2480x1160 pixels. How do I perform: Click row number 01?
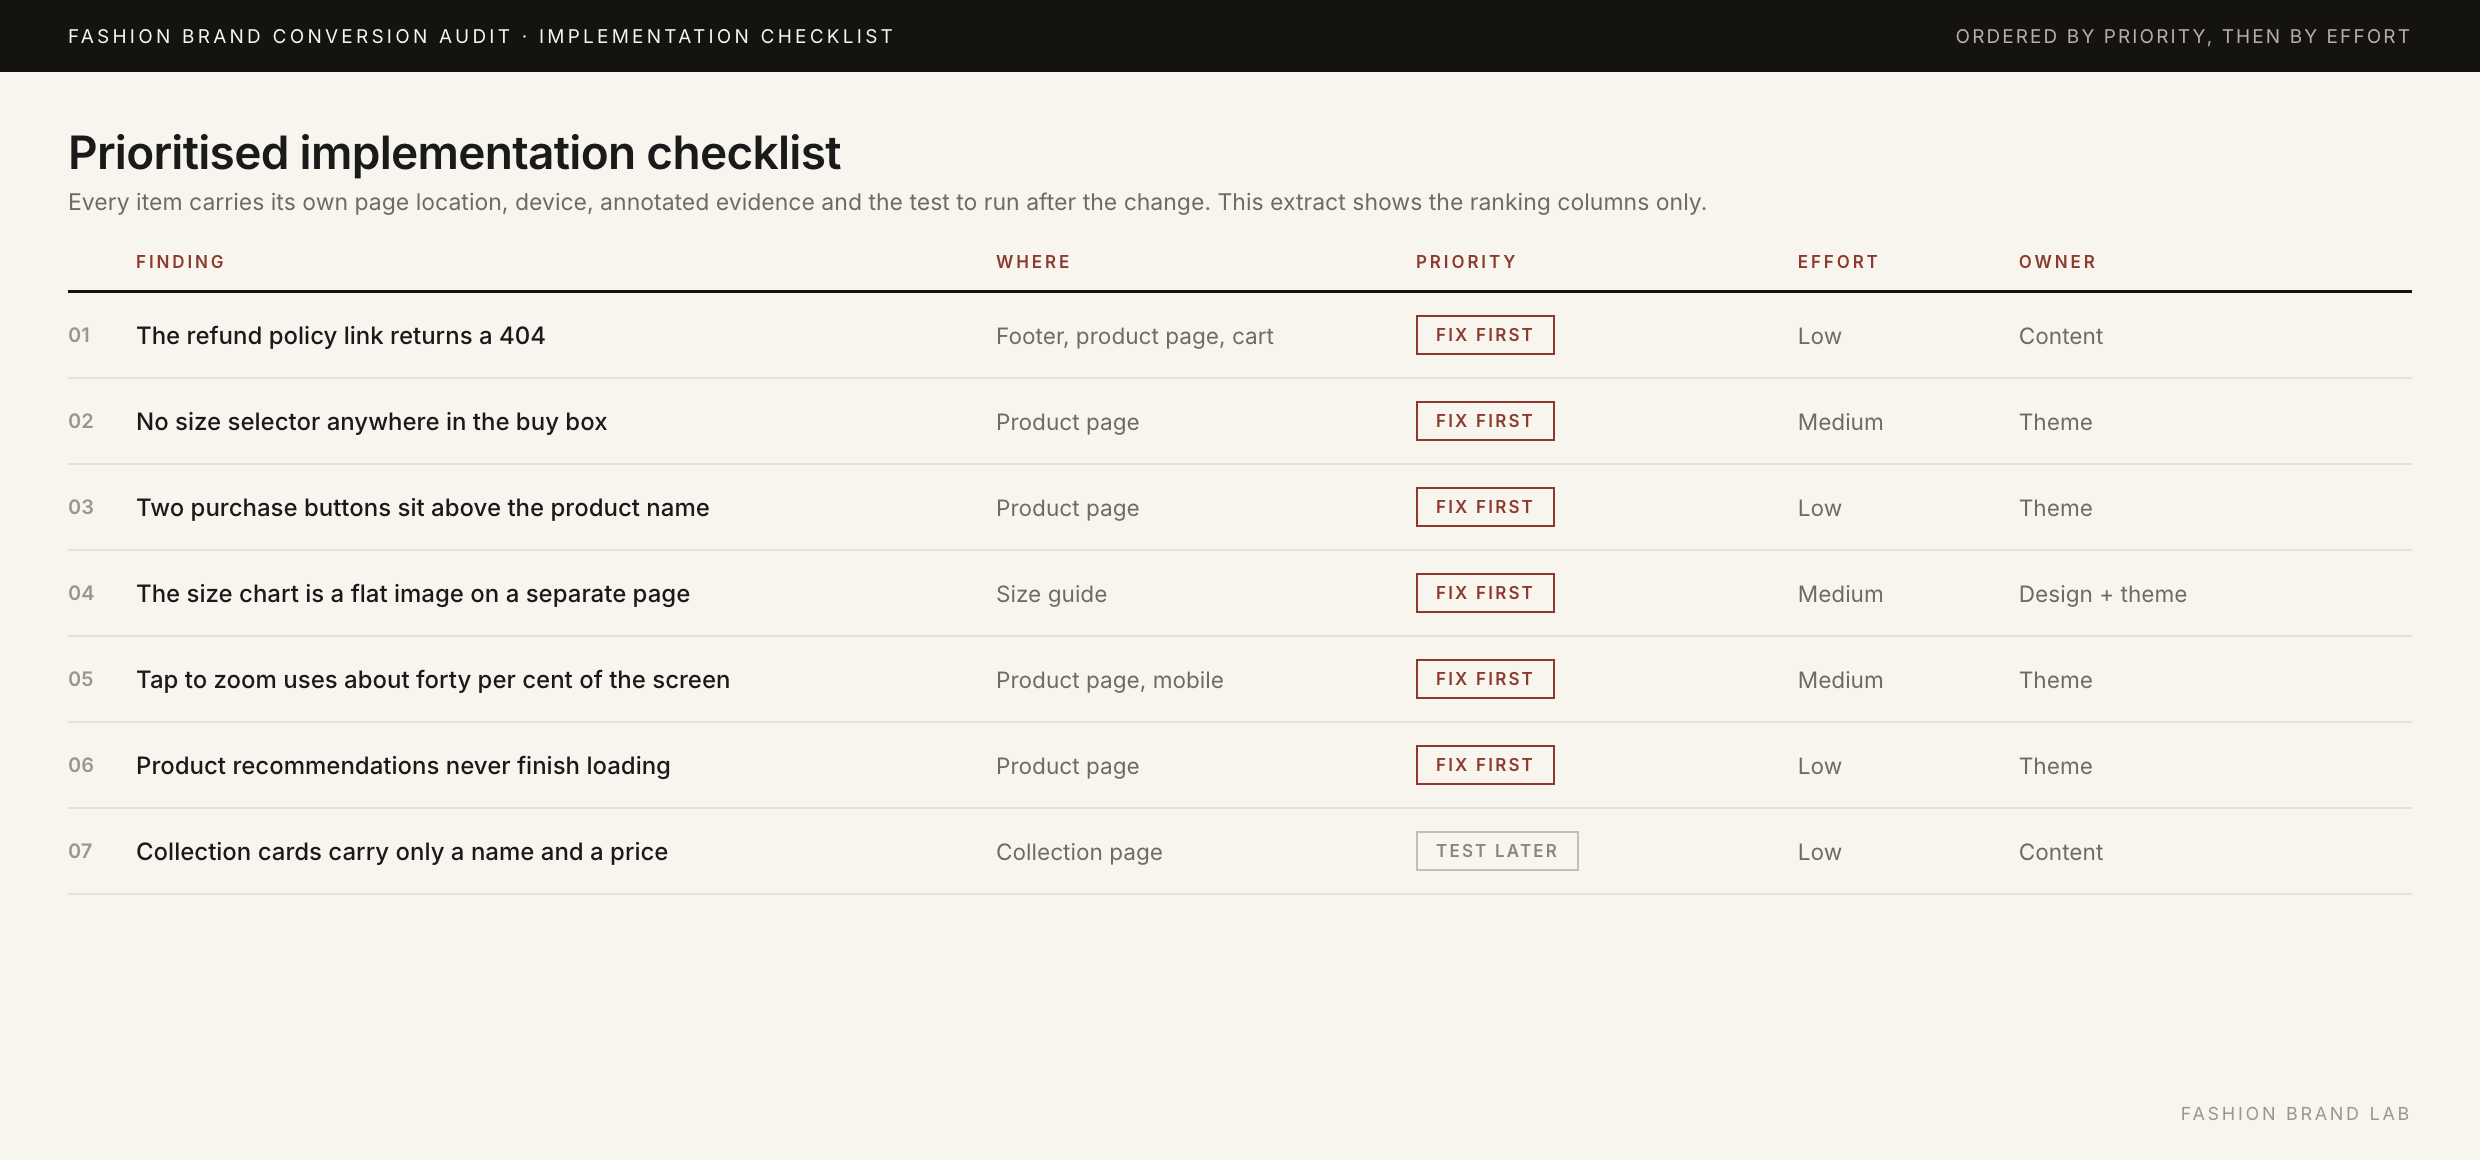(79, 335)
